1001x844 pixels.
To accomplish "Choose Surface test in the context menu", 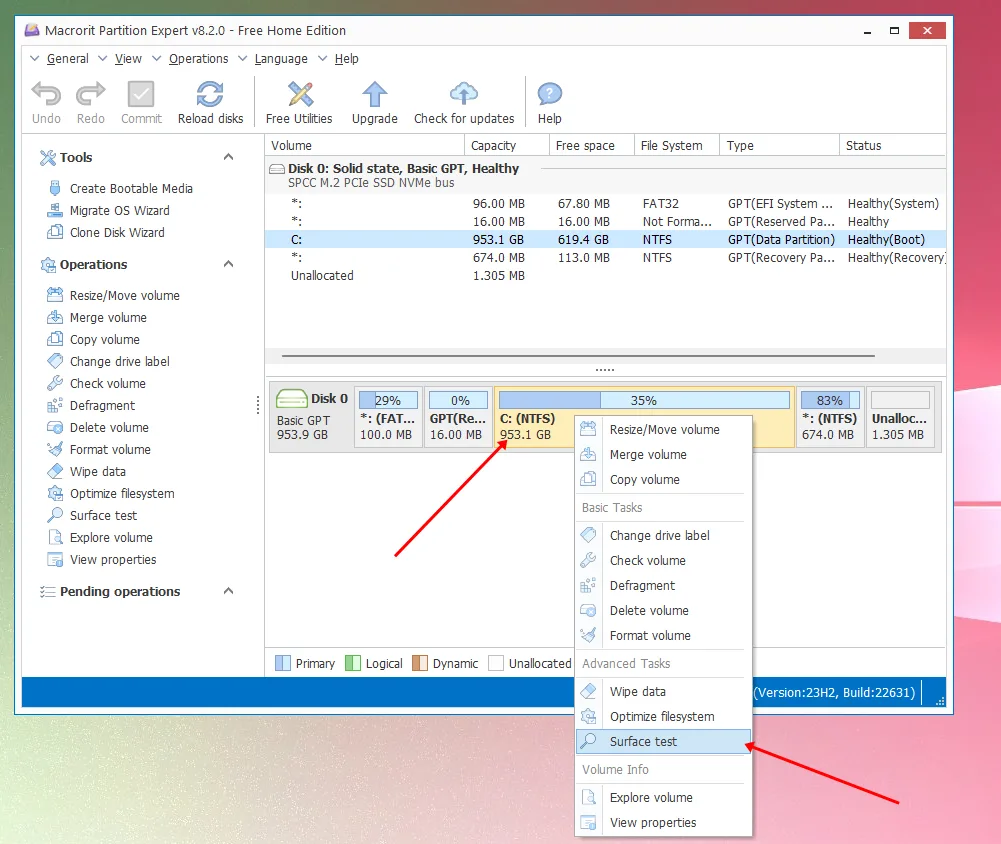I will [x=643, y=741].
